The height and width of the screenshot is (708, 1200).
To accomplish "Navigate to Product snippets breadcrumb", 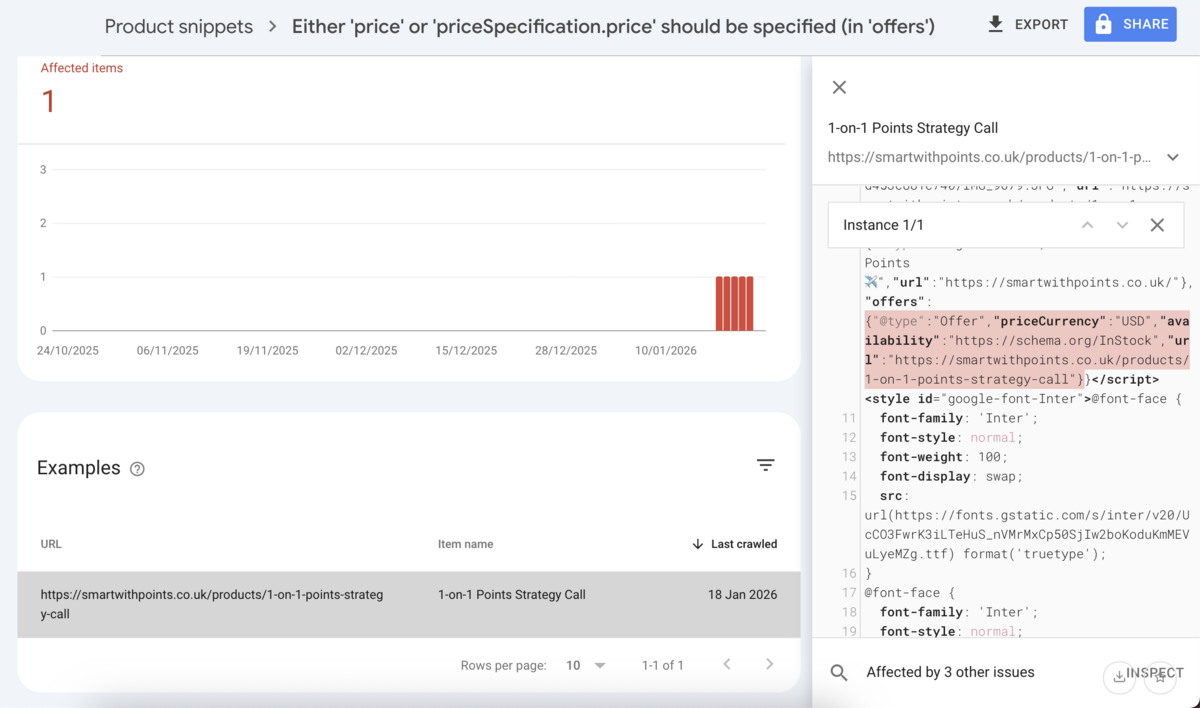I will coord(179,27).
